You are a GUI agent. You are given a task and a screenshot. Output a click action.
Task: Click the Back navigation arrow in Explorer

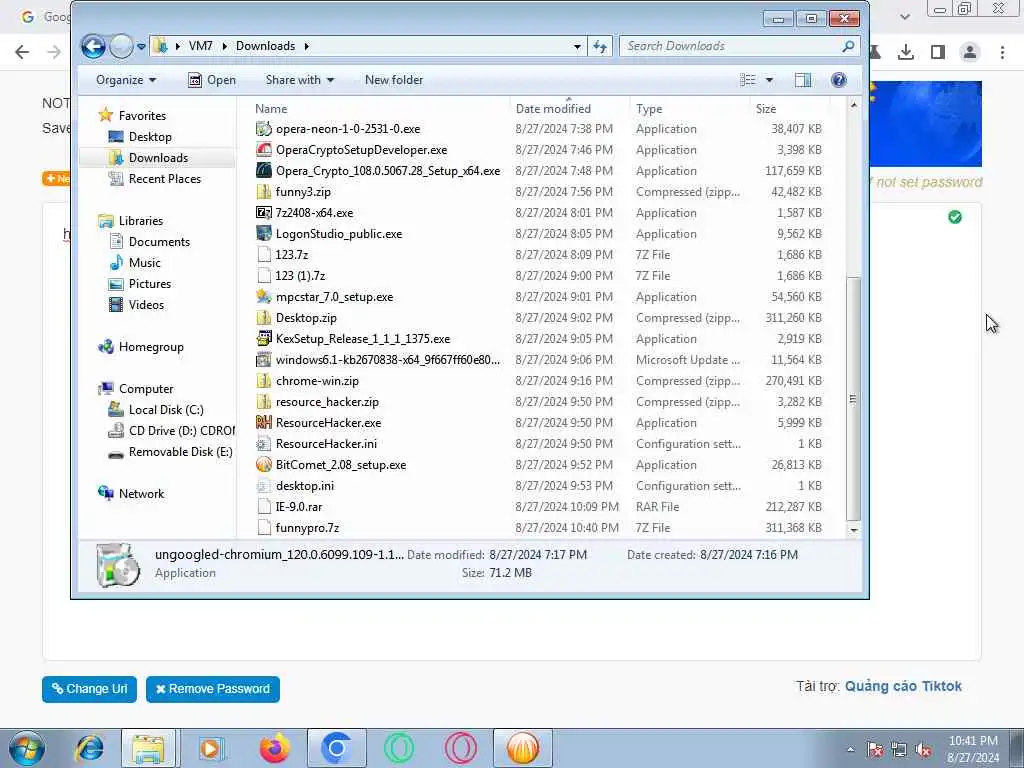click(93, 46)
